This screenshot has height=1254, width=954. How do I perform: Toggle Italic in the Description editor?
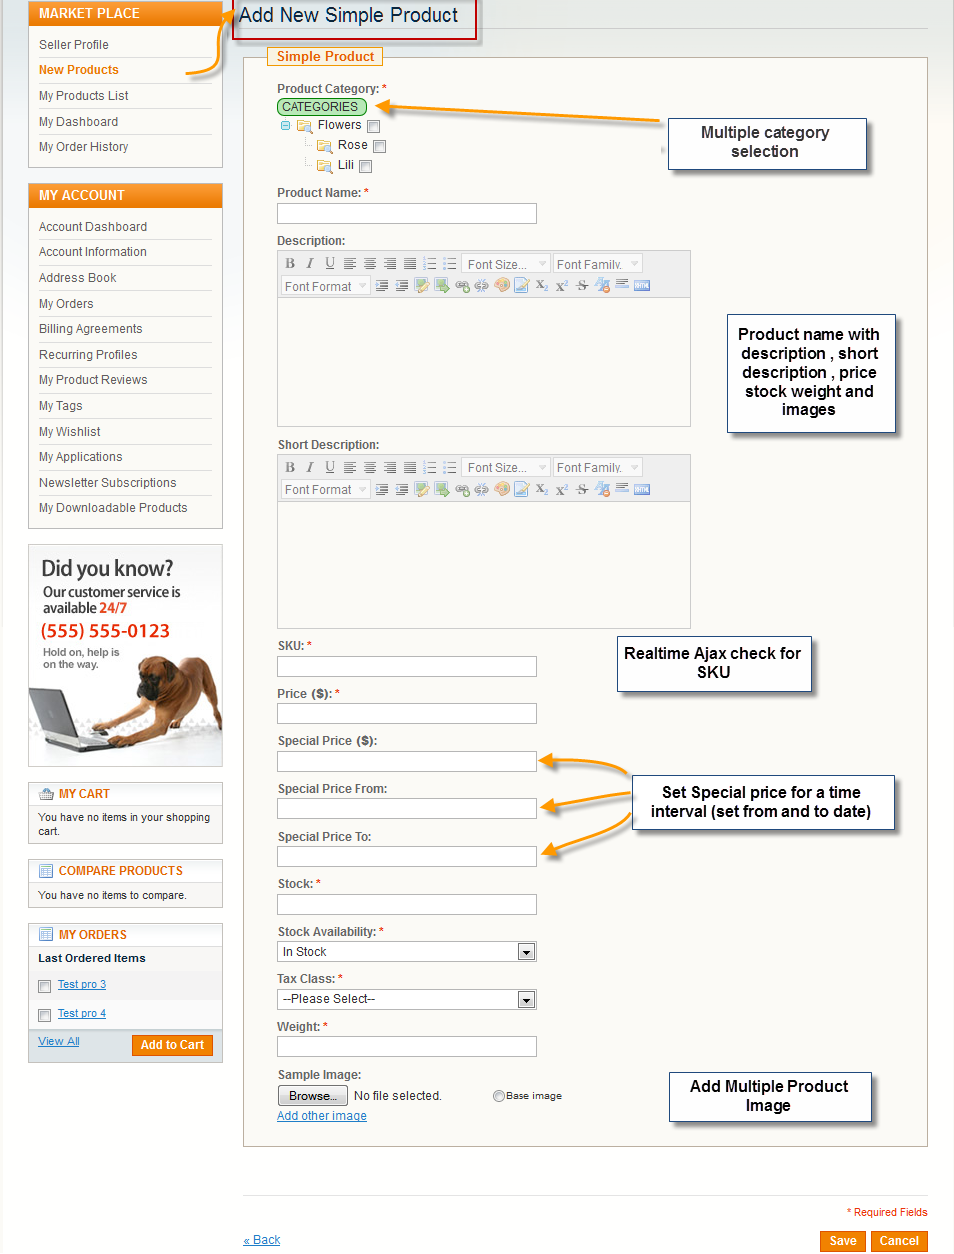tap(310, 264)
